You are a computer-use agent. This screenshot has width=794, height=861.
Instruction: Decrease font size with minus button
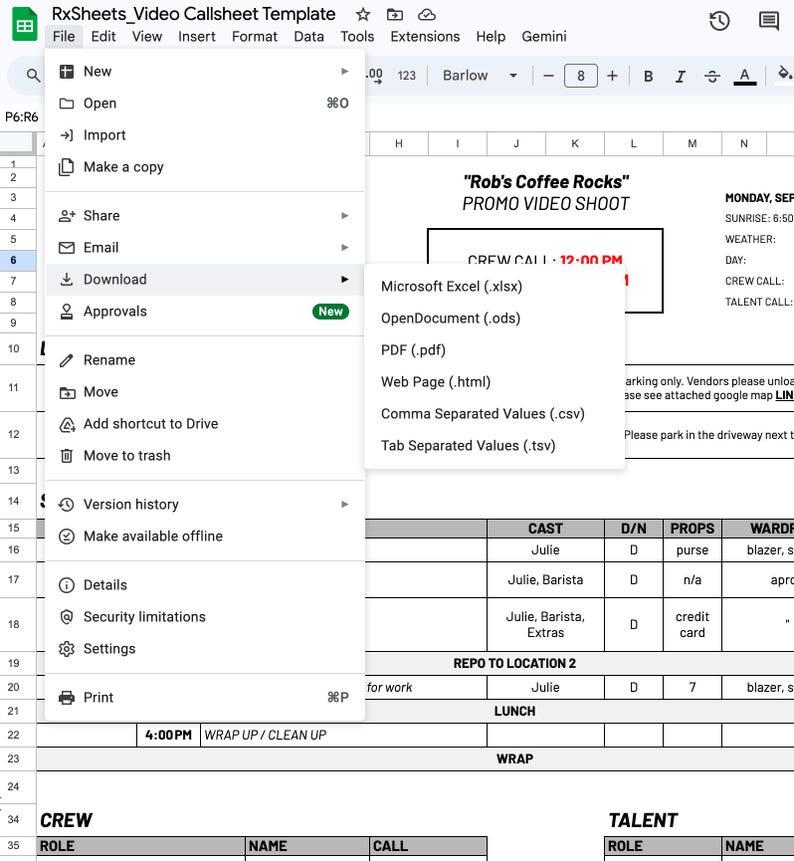pos(548,75)
